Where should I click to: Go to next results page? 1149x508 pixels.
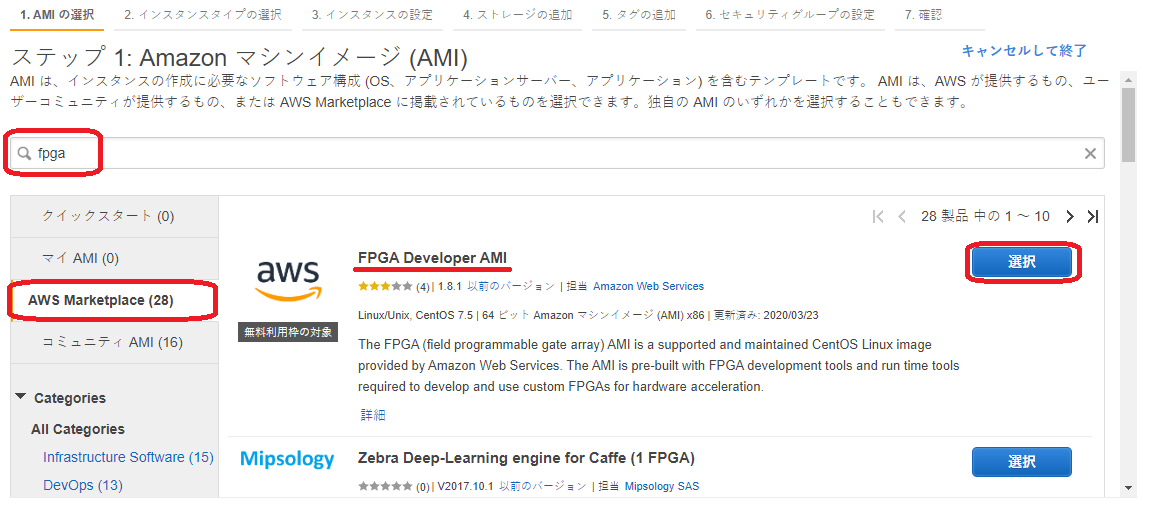click(x=1069, y=216)
